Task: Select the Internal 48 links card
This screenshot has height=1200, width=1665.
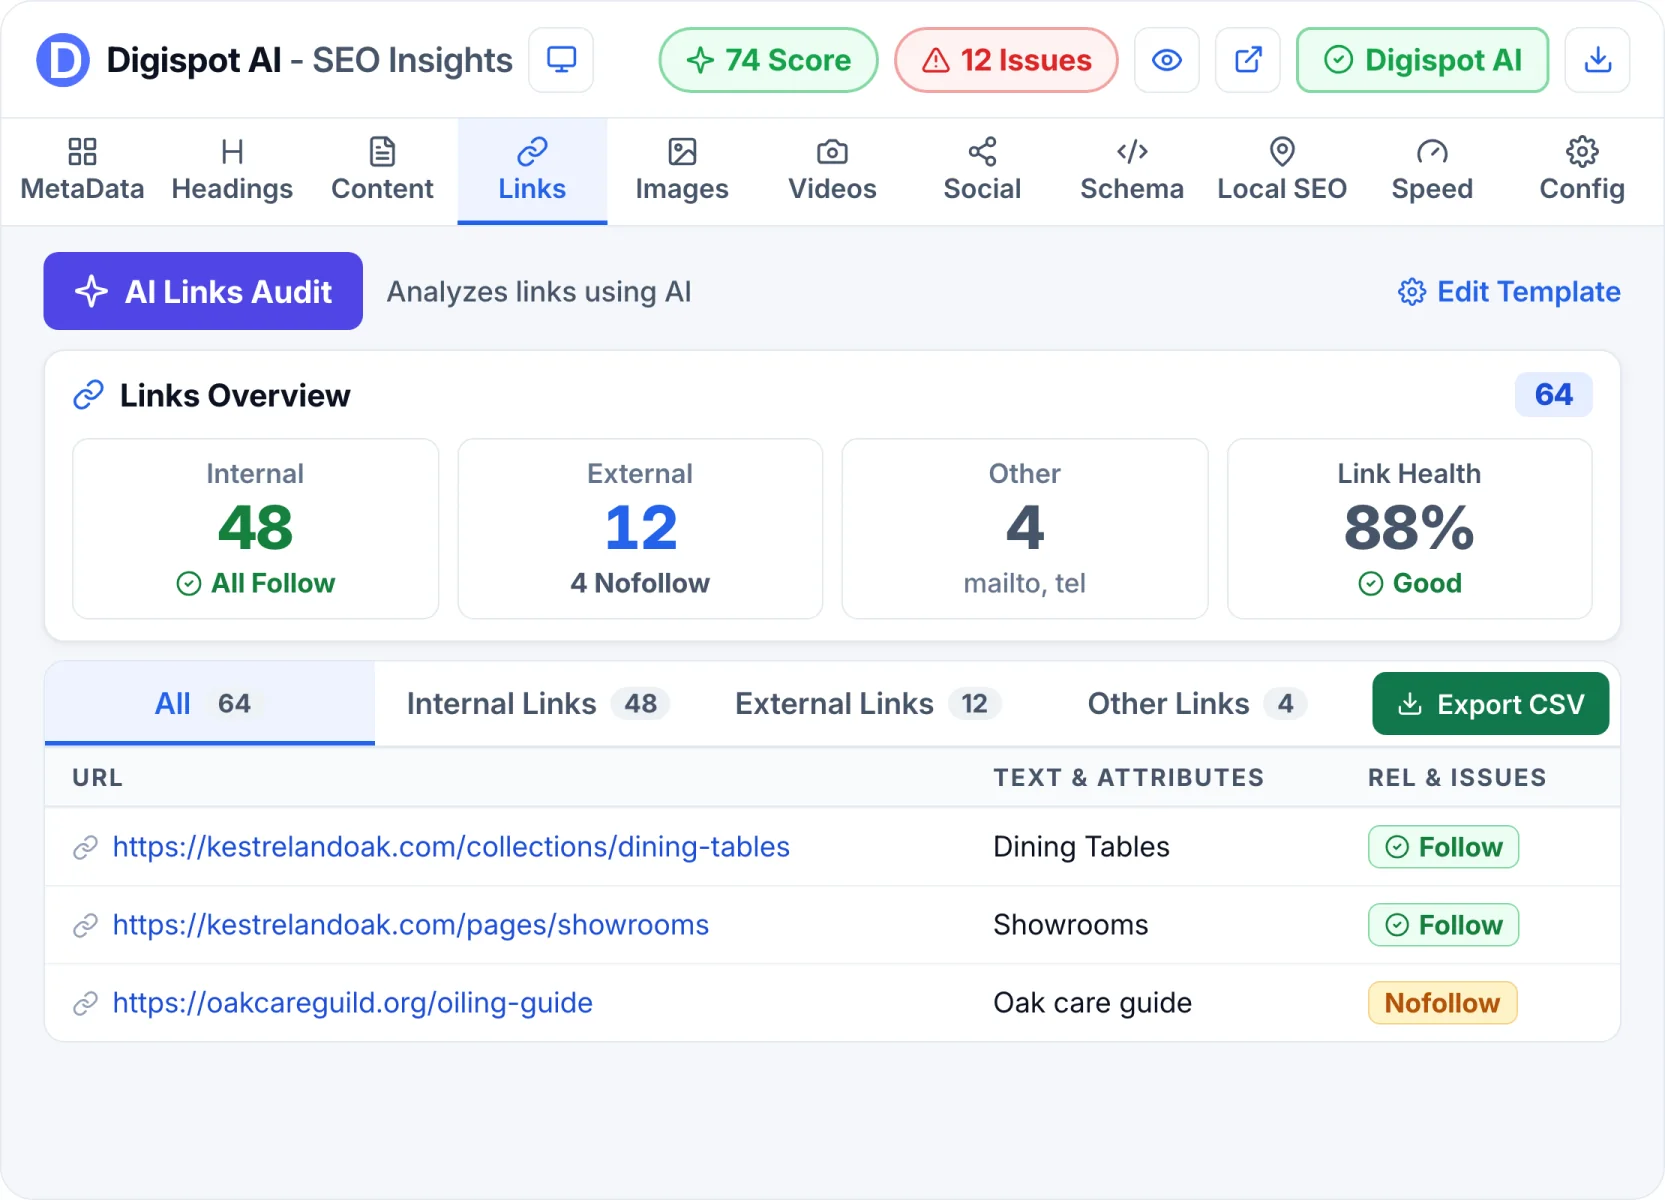Action: point(255,529)
